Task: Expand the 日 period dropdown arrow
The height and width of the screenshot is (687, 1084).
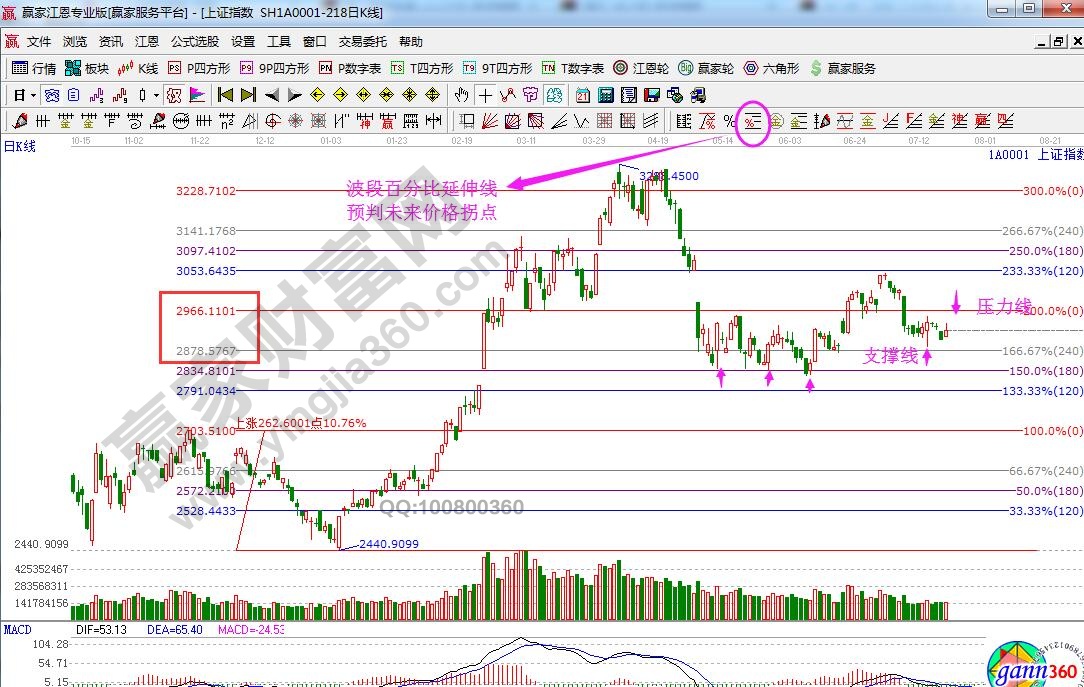Action: pyautogui.click(x=33, y=95)
